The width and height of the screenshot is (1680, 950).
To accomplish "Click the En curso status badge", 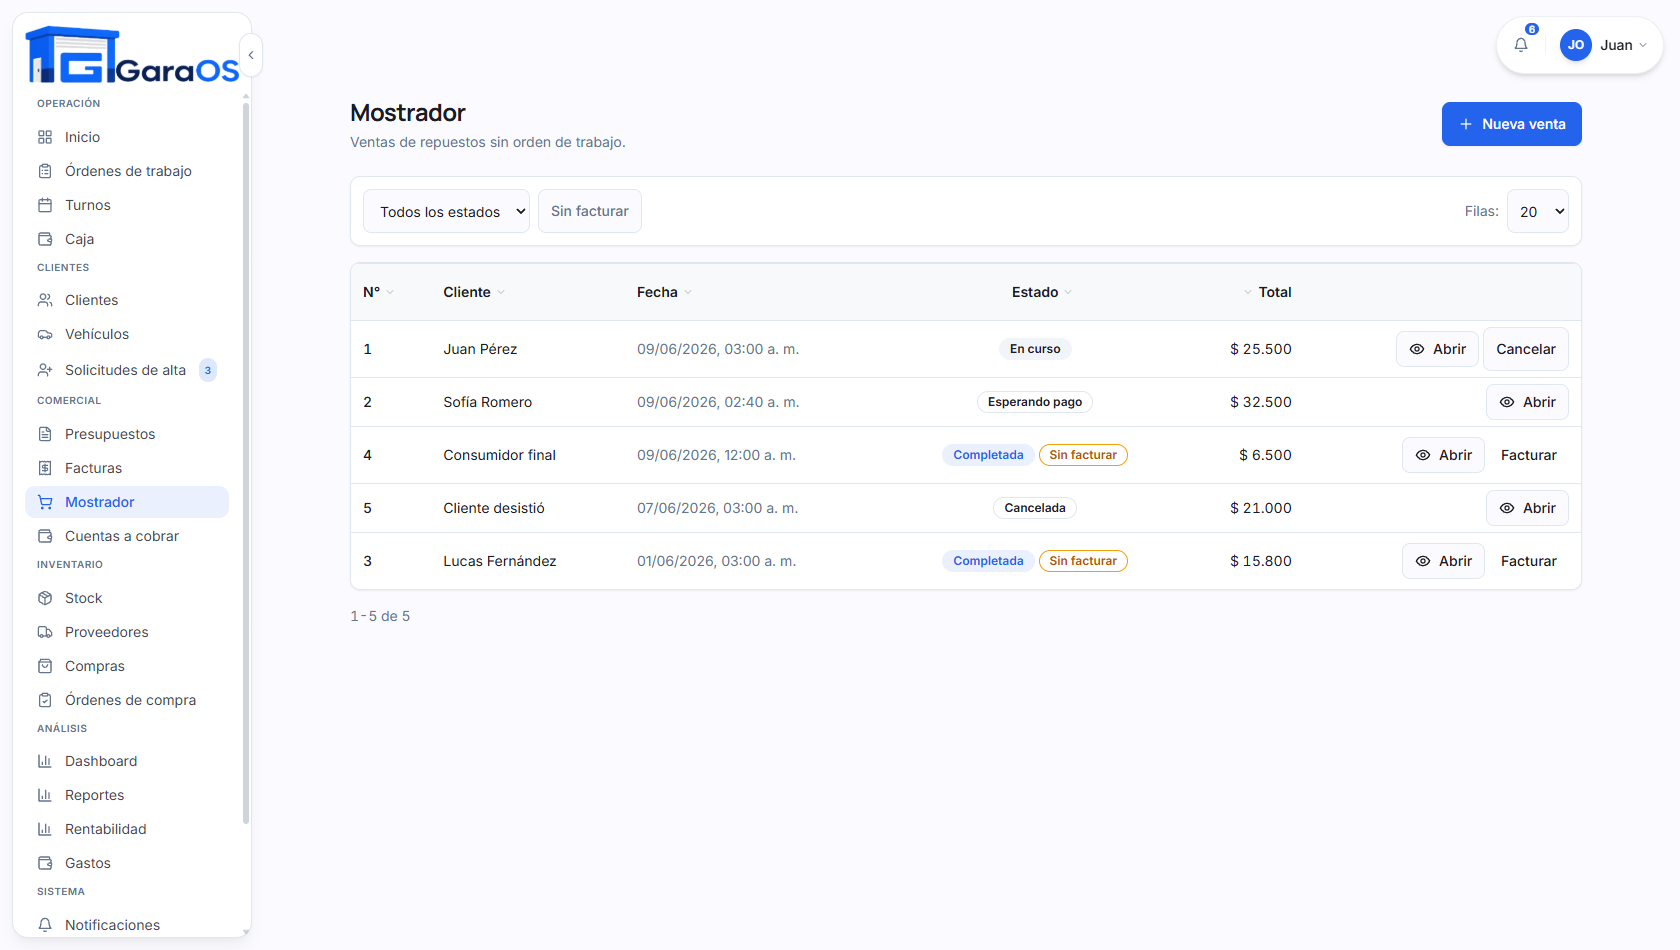I will 1035,349.
